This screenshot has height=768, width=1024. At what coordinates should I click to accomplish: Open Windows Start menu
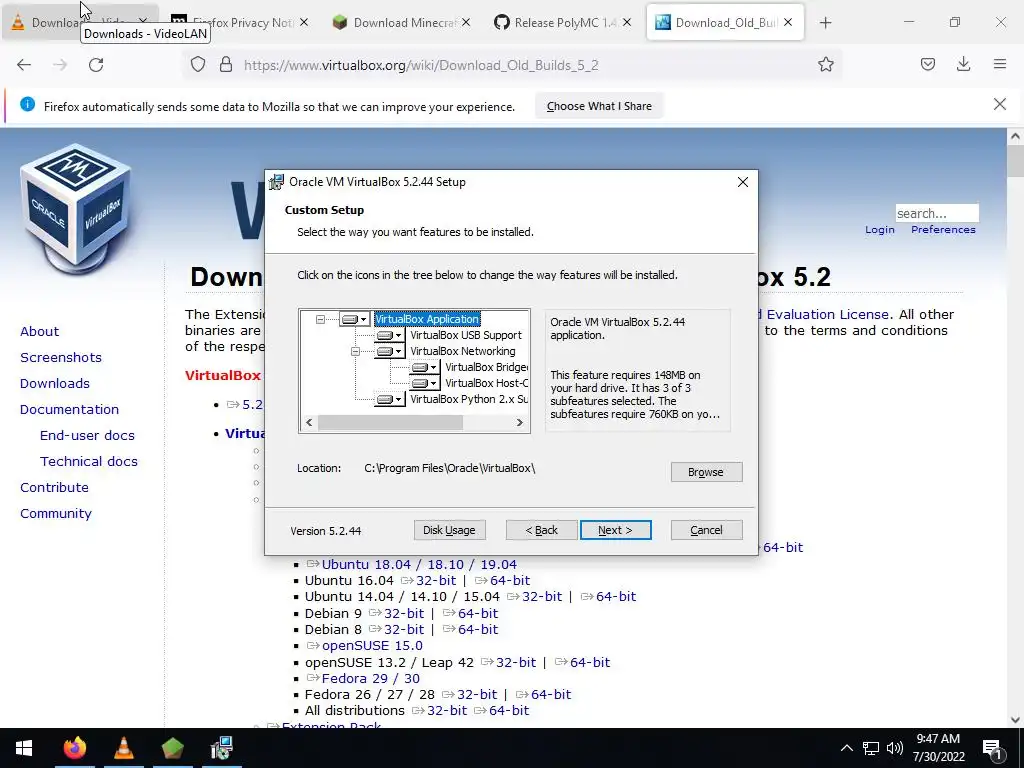tap(24, 748)
